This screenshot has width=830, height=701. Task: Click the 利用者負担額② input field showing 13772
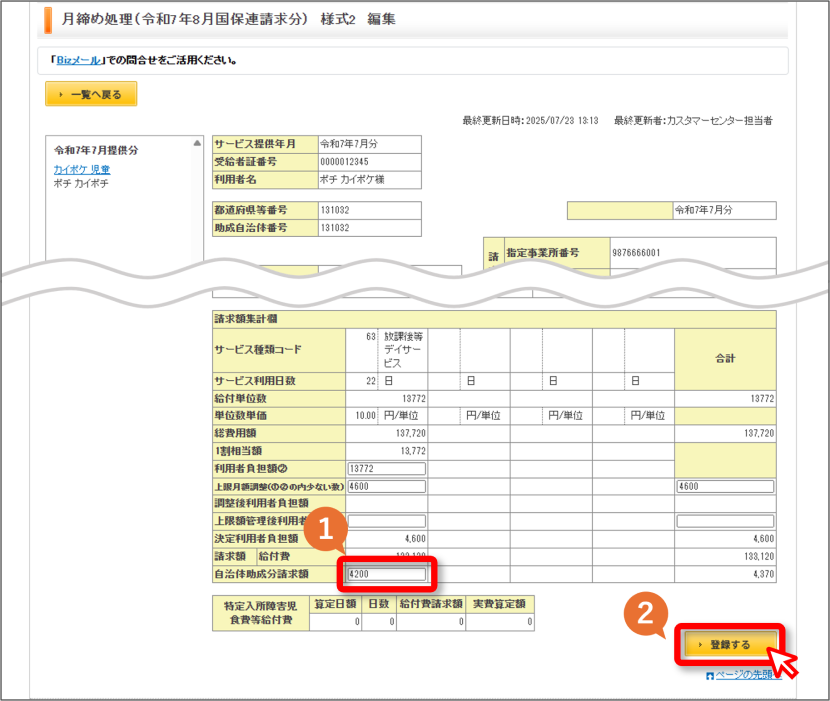pos(386,469)
